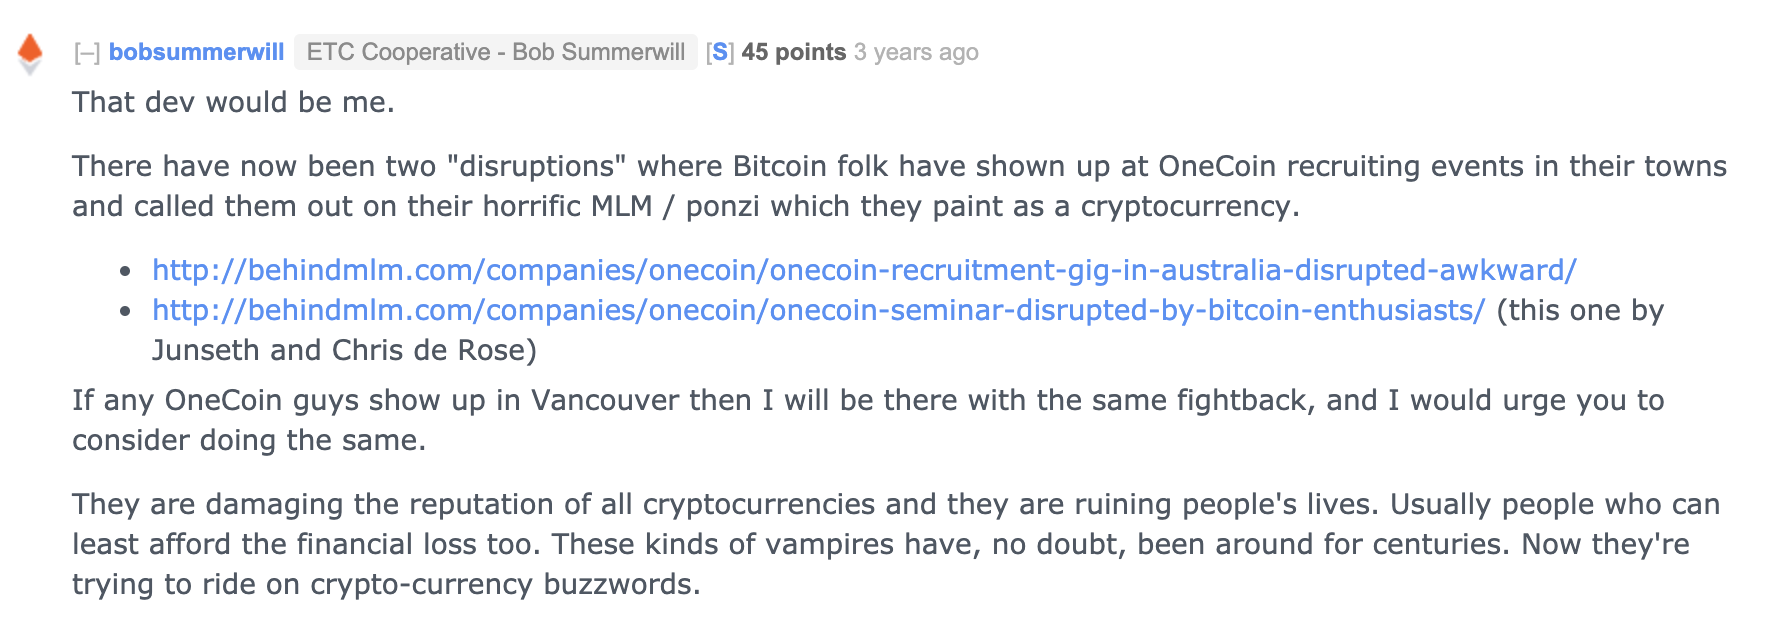This screenshot has height=630, width=1788.
Task: Open the OneCoin seminar disrupted by Bitcoin link
Action: tap(818, 310)
